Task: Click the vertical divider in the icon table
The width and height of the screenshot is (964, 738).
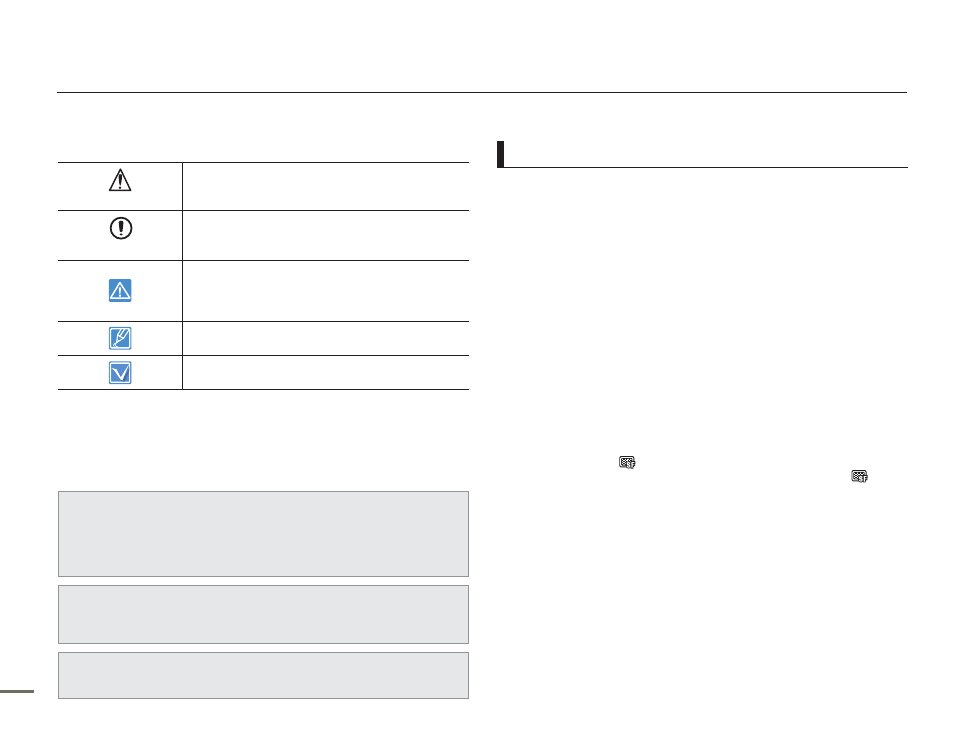Action: [x=183, y=275]
